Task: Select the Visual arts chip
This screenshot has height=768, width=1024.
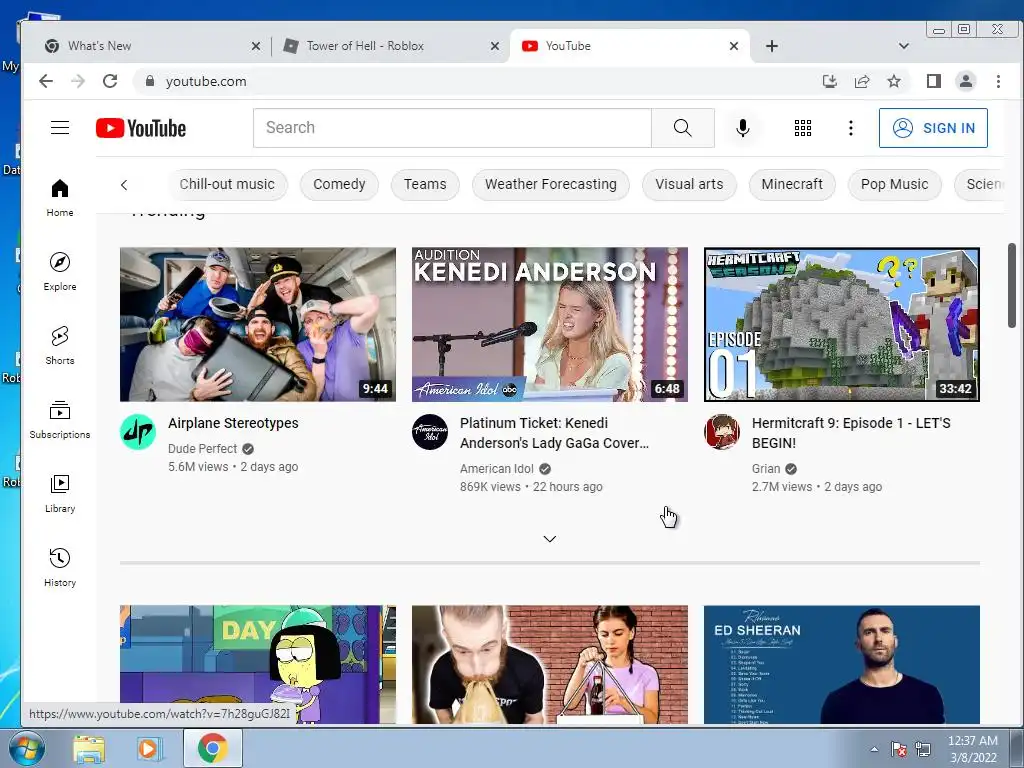Action: tap(689, 184)
